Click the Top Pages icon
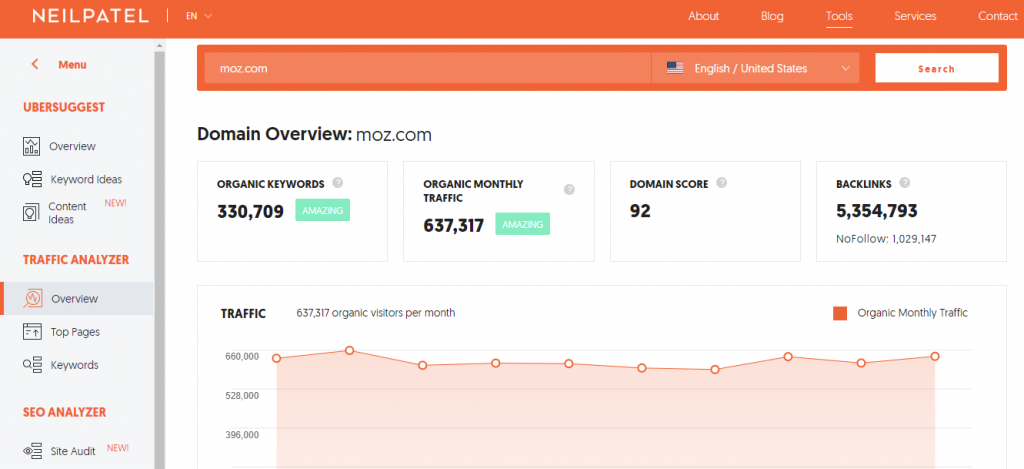The height and width of the screenshot is (469, 1024). point(32,332)
